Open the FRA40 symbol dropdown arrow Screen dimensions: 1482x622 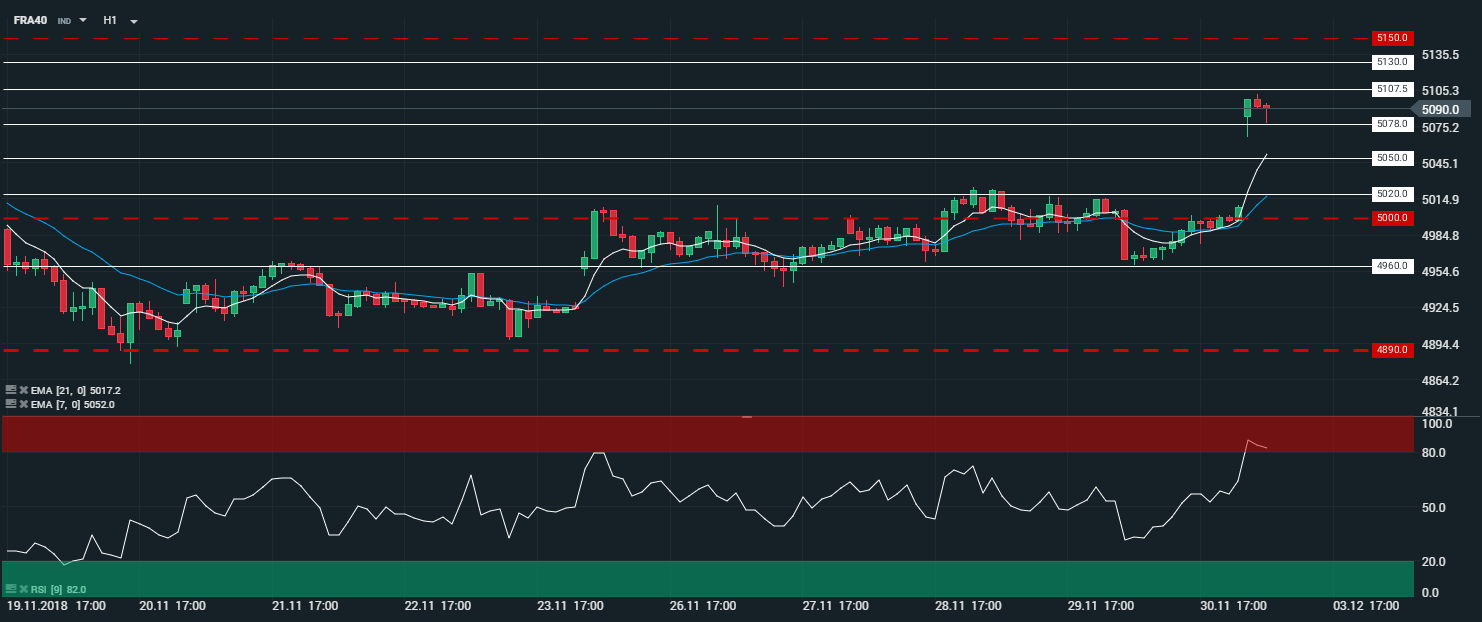(82, 21)
